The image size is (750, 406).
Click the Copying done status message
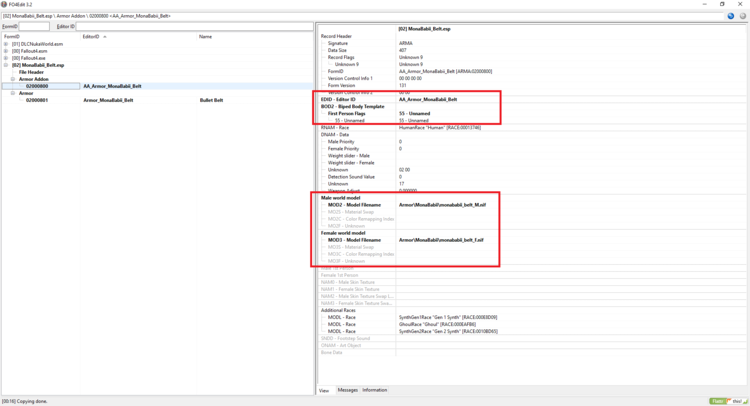tap(25, 402)
